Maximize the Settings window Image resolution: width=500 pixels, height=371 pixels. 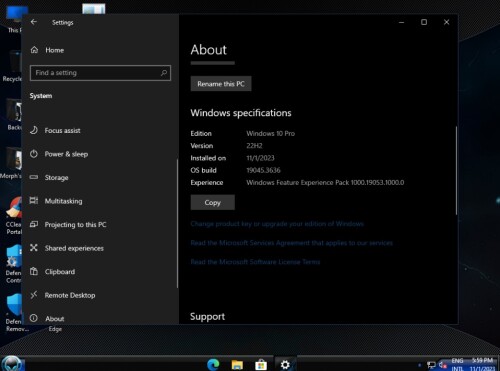pos(424,22)
